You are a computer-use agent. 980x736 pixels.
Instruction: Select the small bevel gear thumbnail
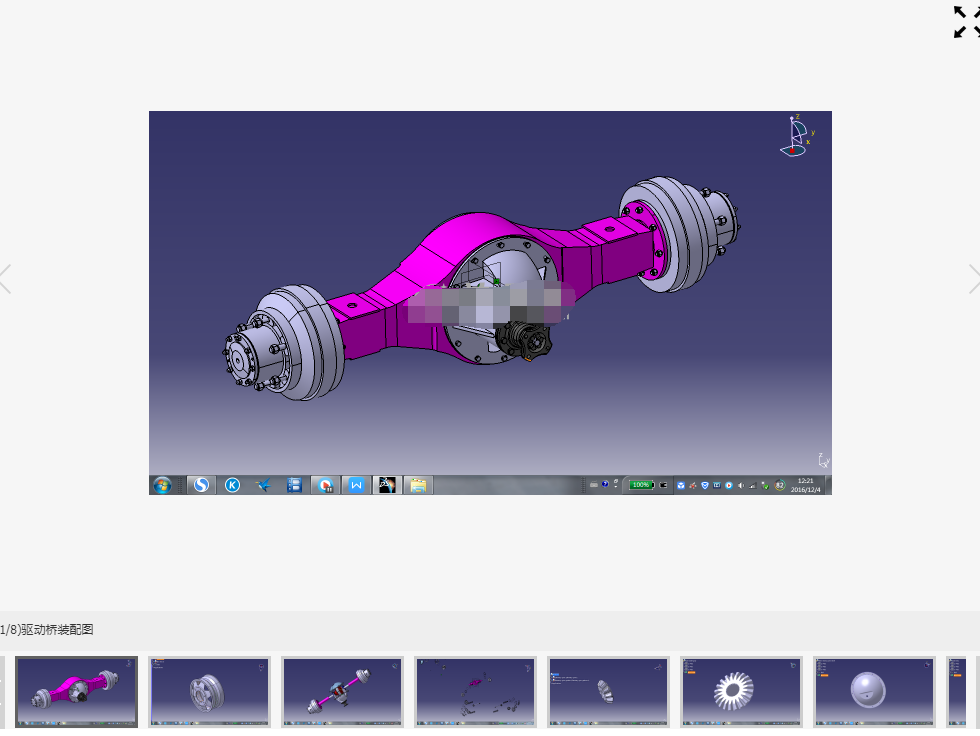pos(608,692)
